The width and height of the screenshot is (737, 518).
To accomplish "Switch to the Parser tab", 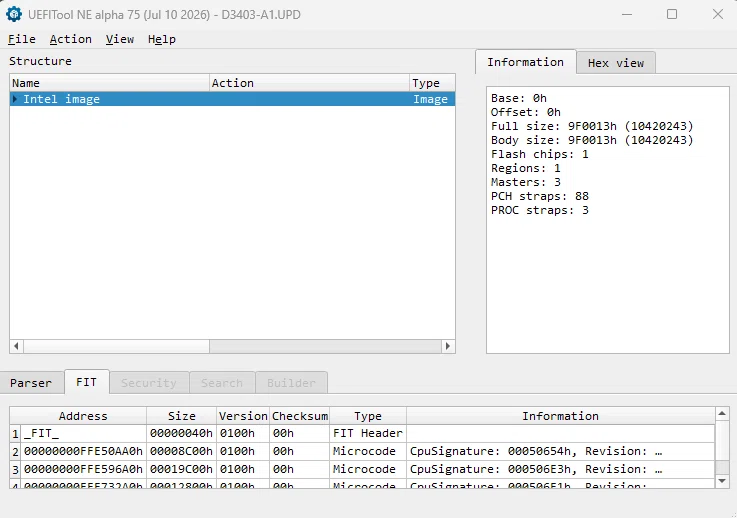I will pos(31,383).
